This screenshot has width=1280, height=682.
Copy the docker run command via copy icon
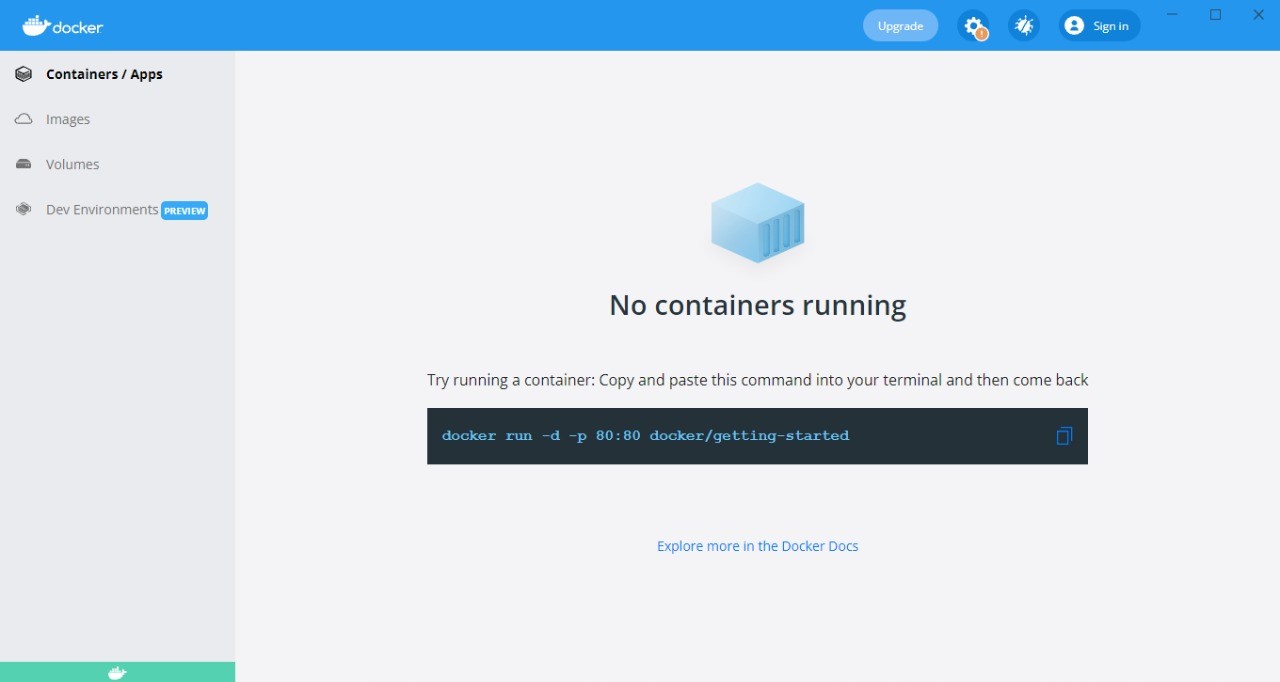coord(1064,436)
